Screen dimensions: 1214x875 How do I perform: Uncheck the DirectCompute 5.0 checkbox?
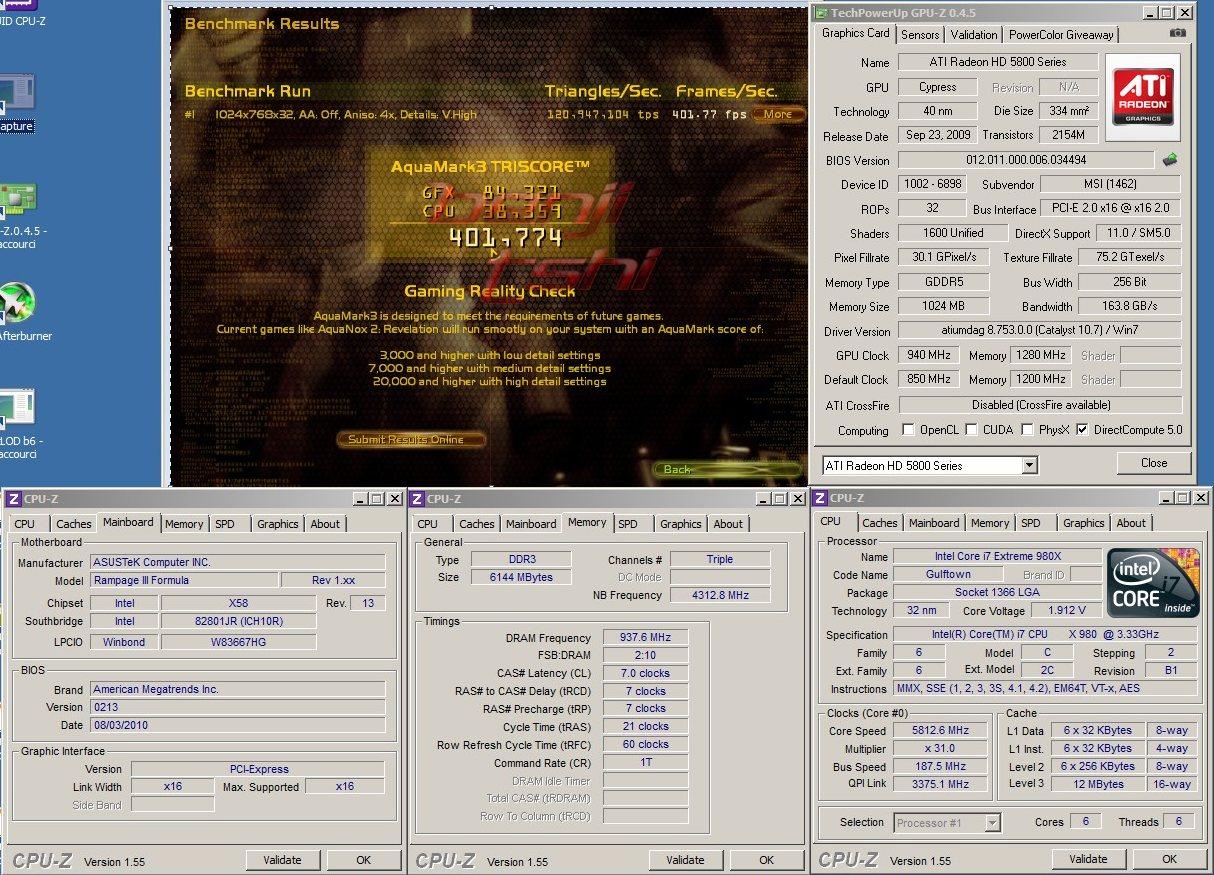(1082, 430)
